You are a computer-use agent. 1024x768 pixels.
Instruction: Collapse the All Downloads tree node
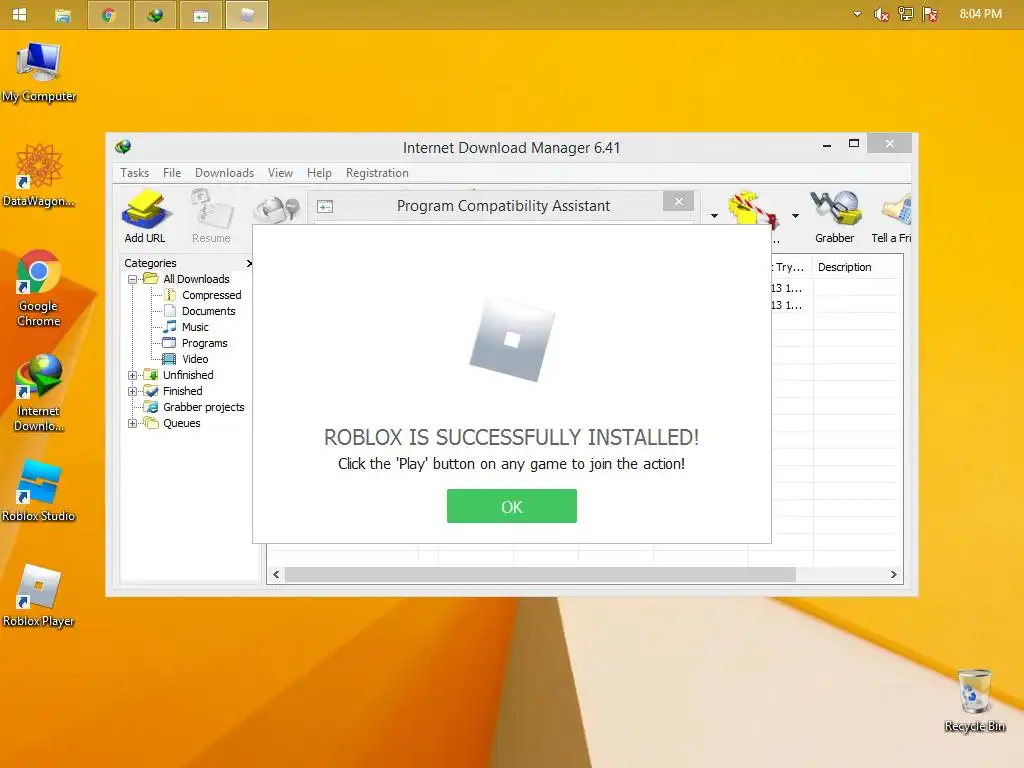[133, 280]
